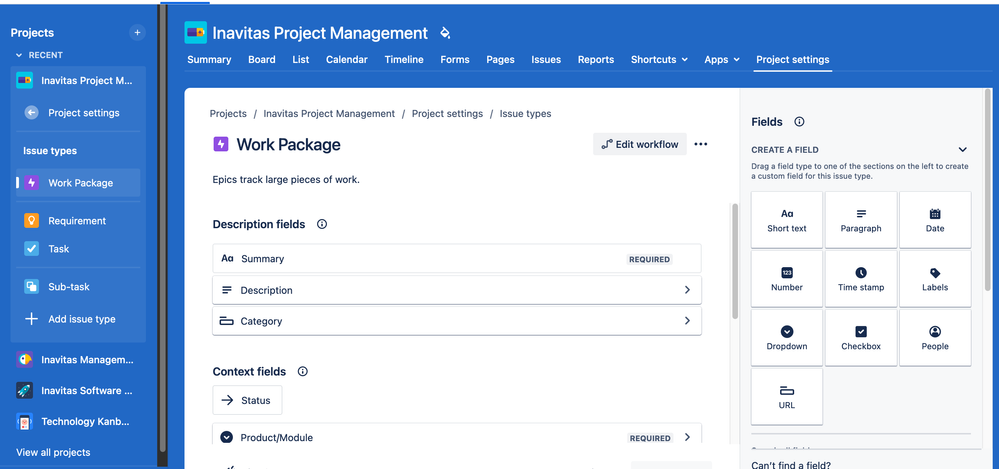The width and height of the screenshot is (999, 469).
Task: Expand the Description field row chevron
Action: (687, 290)
